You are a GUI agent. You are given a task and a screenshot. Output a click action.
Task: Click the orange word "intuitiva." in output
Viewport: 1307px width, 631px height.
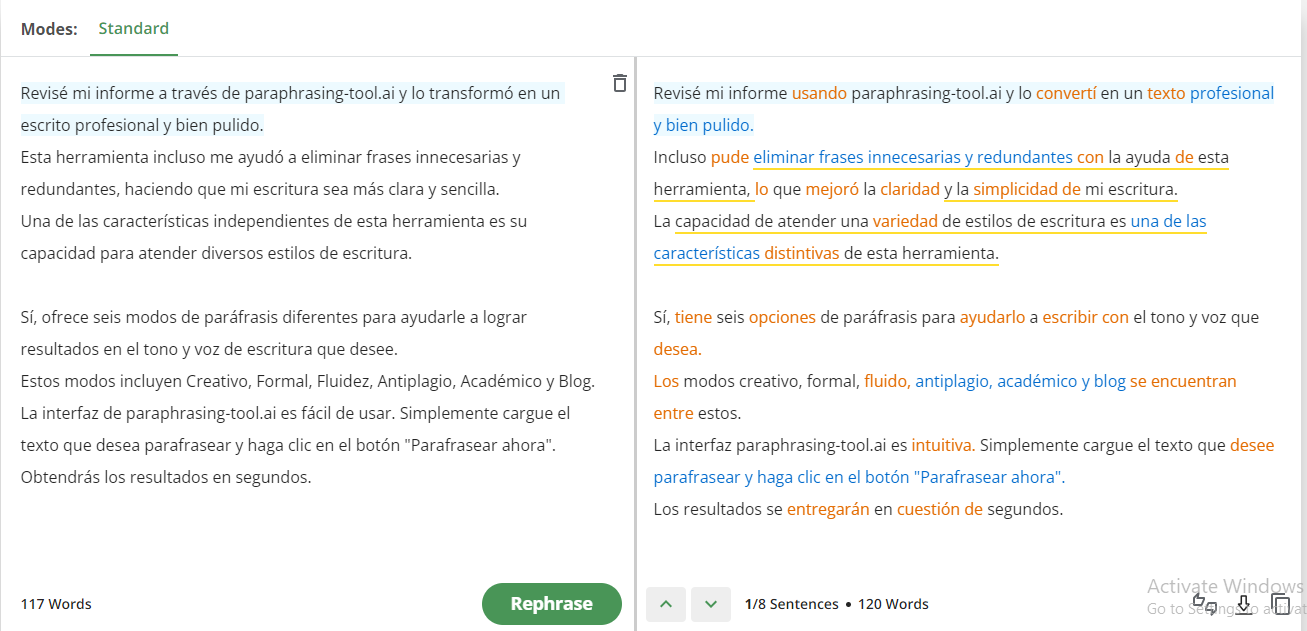tap(943, 445)
